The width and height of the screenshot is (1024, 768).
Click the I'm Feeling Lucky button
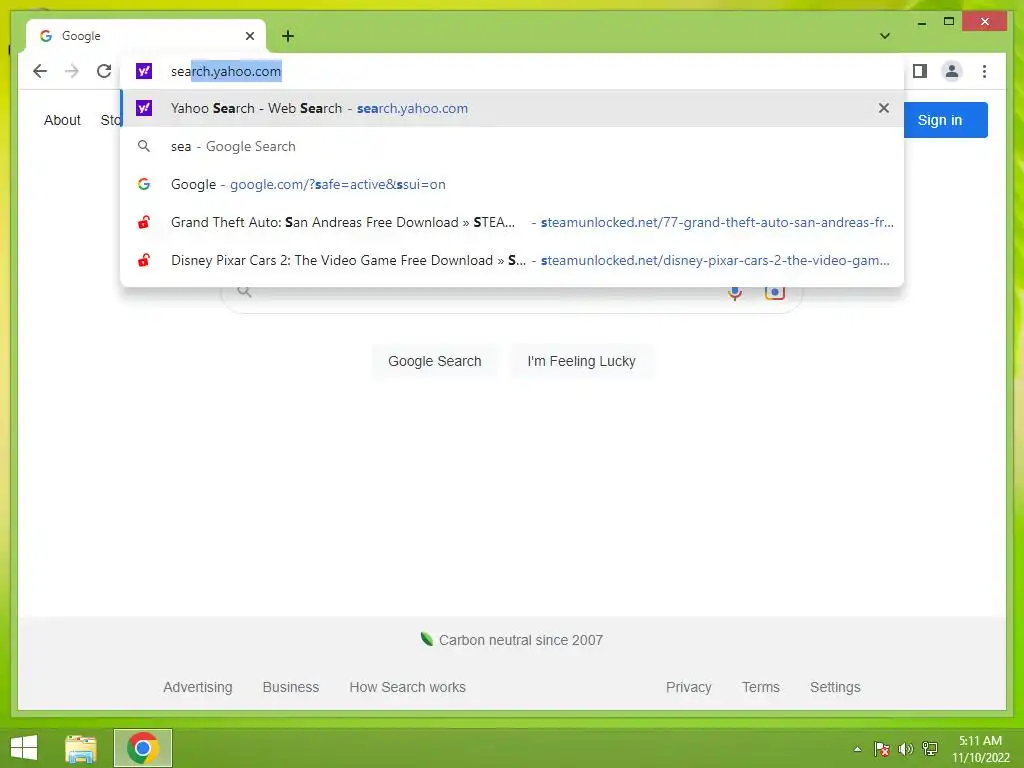coord(581,361)
